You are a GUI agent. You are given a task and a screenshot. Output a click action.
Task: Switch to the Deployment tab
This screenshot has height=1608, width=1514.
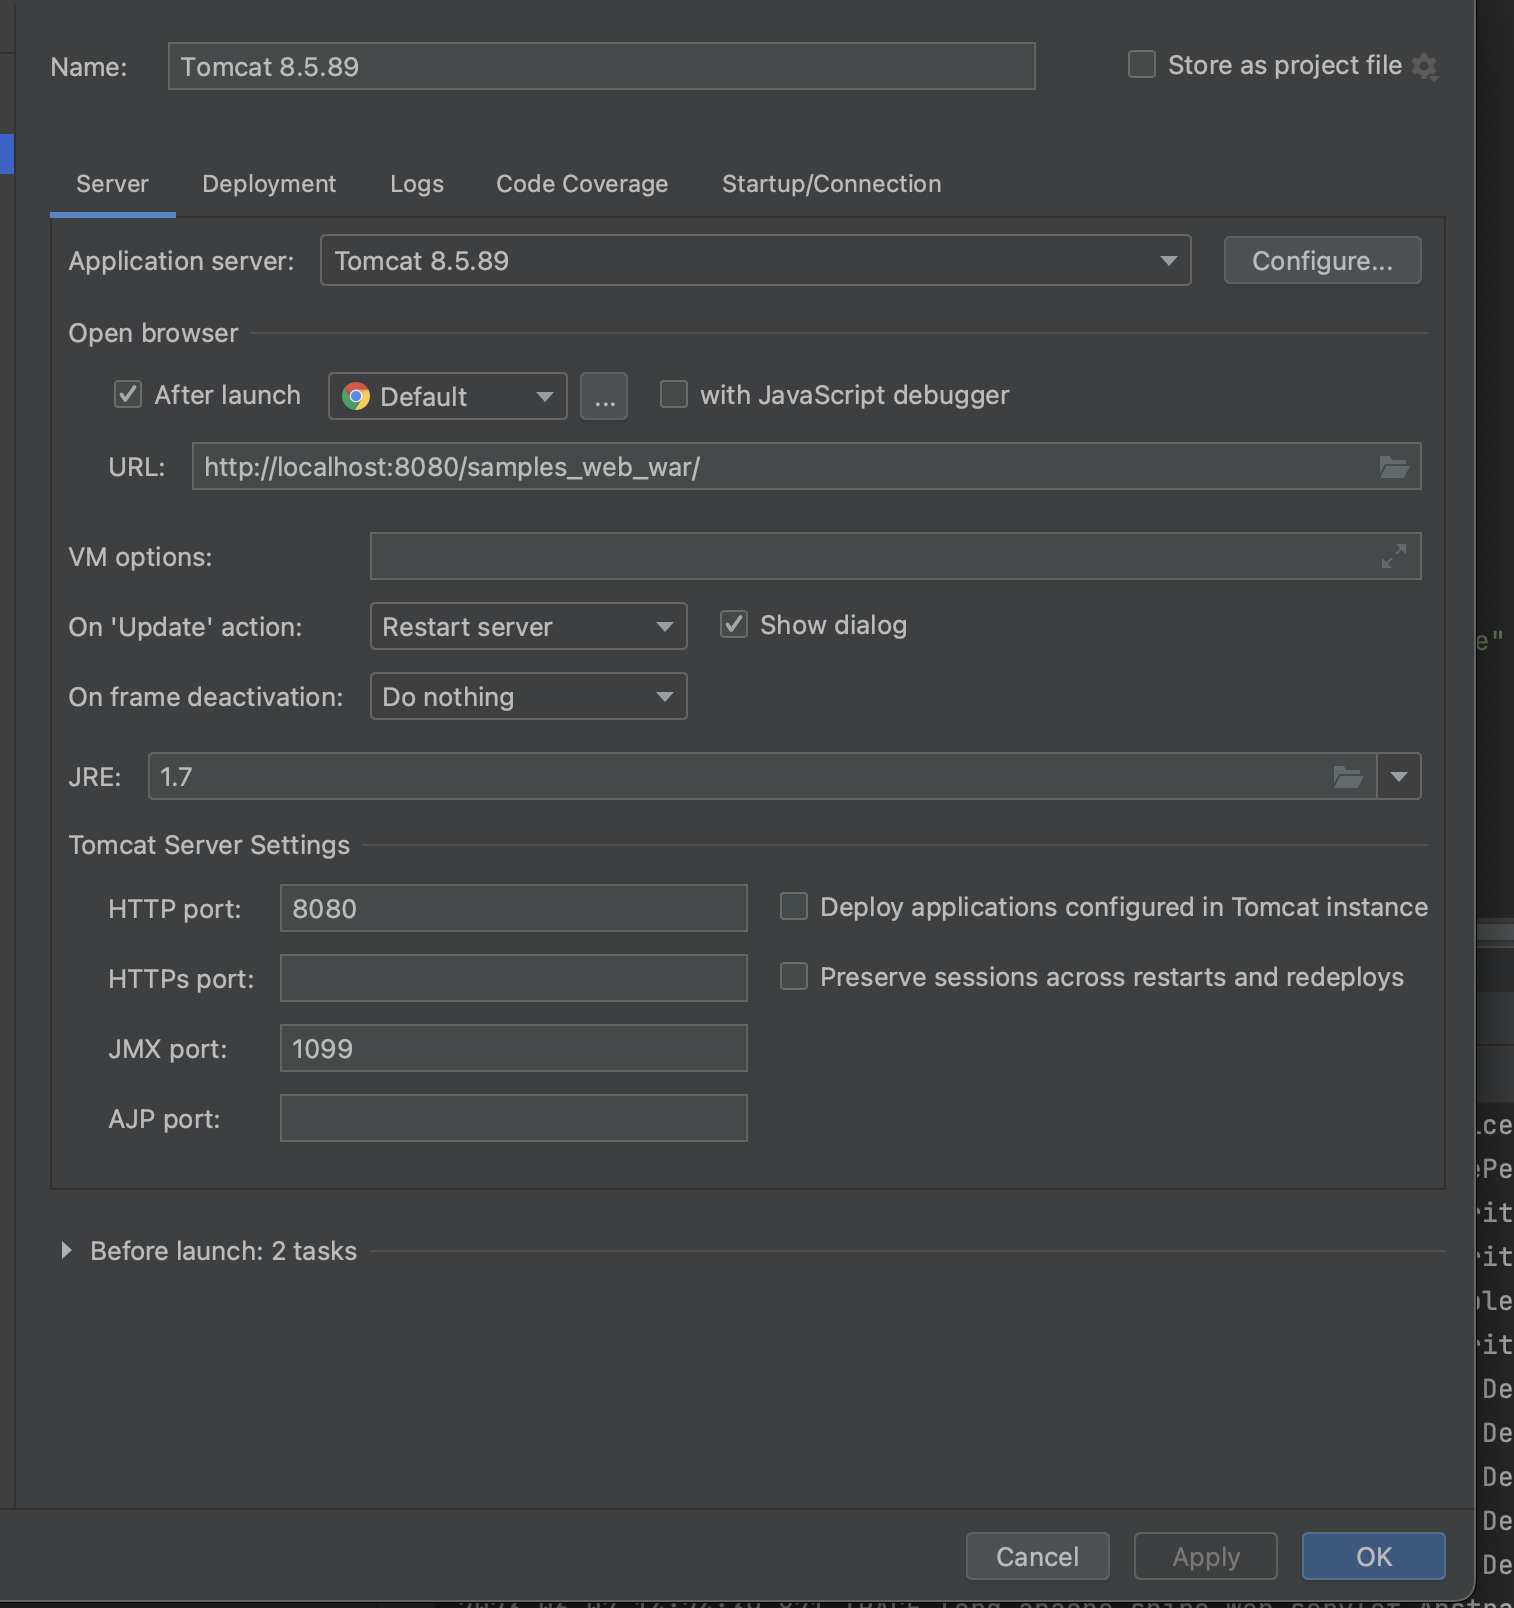269,184
